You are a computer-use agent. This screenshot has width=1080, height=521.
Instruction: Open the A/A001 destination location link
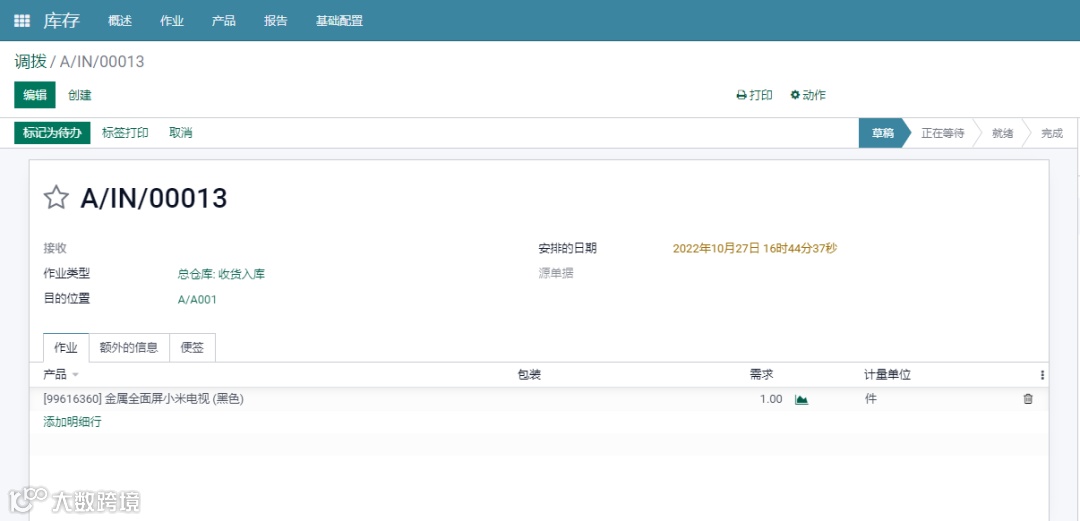tap(197, 300)
